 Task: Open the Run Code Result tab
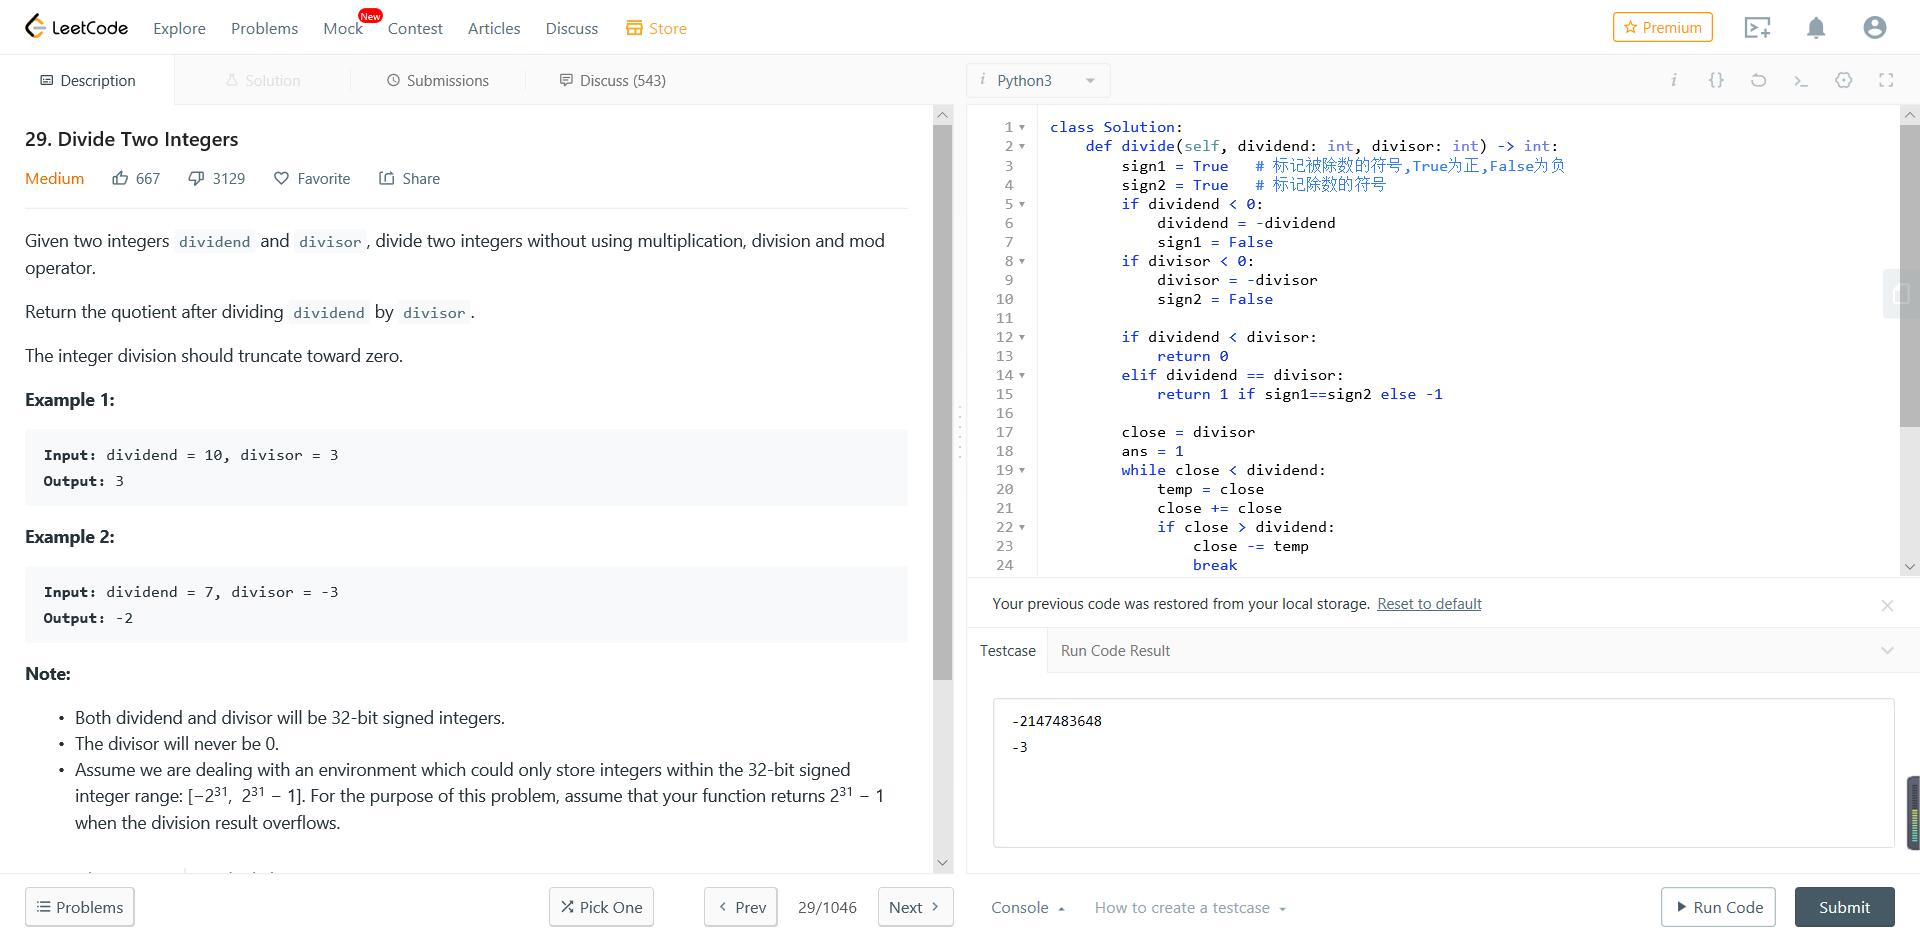click(1115, 651)
